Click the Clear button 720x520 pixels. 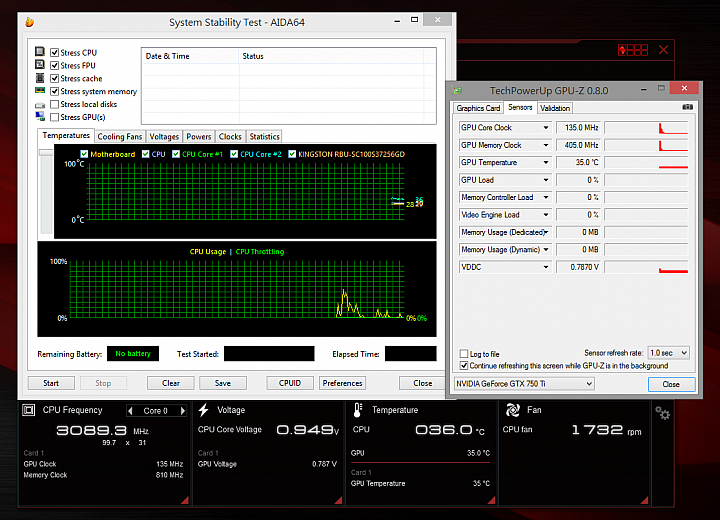tap(171, 383)
